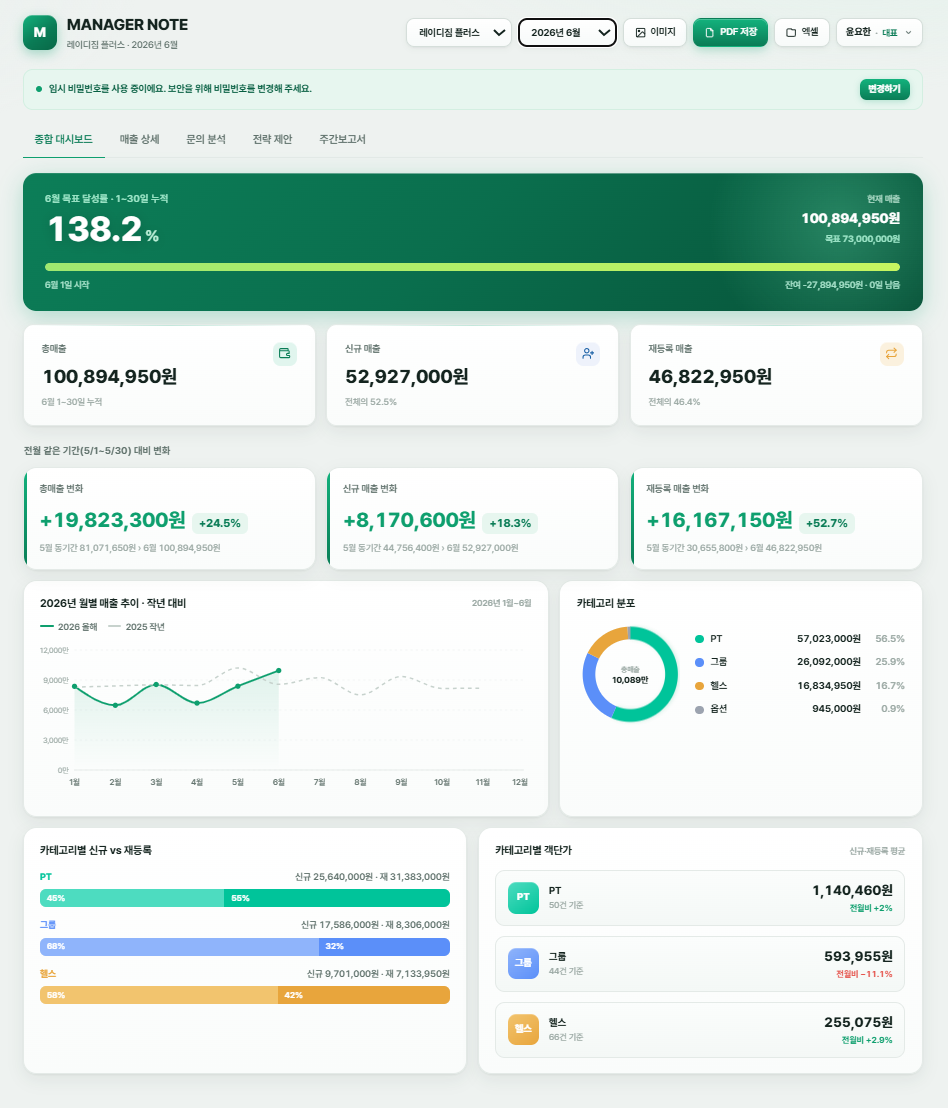Click the +24.5% change badge
948x1108 pixels.
[220, 524]
